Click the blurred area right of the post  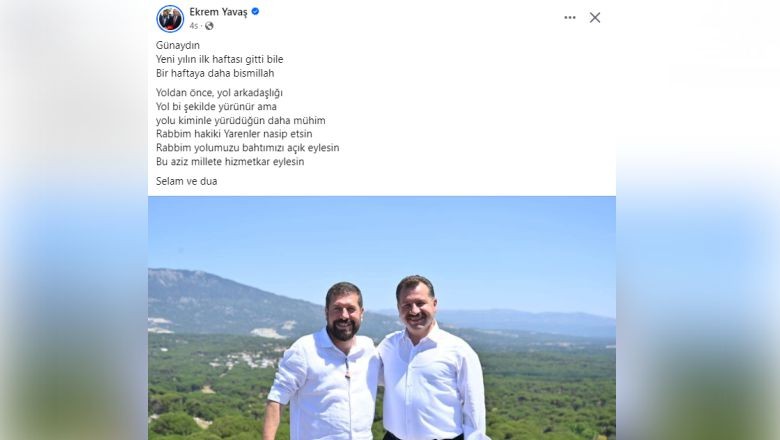(x=698, y=220)
